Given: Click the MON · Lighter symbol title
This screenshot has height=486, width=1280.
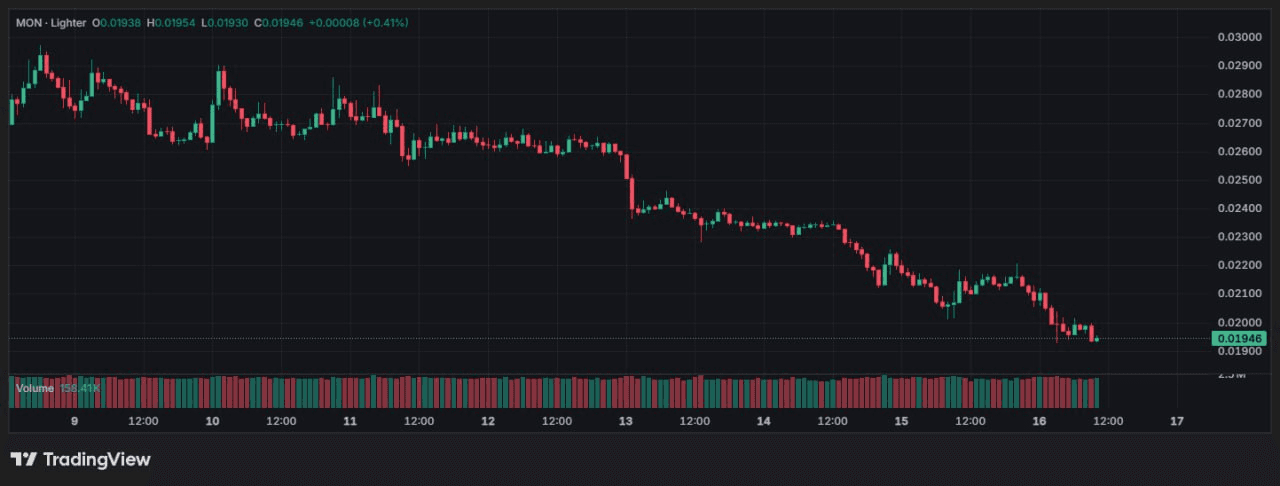Looking at the screenshot, I should (x=50, y=22).
